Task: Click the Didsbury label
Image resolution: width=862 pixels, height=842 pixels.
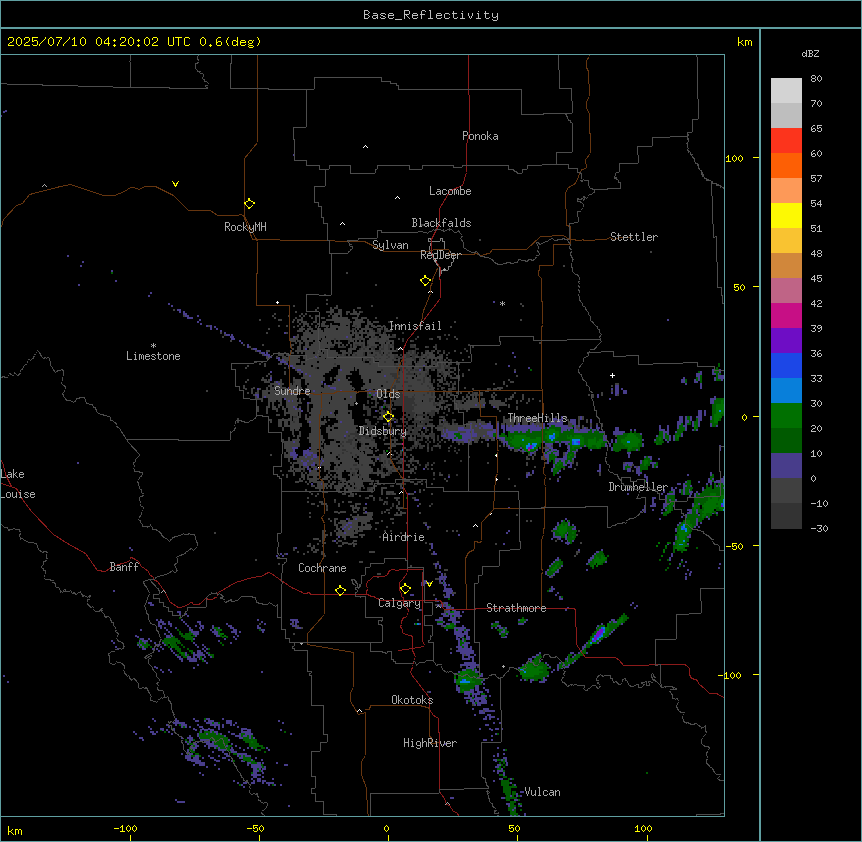Action: tap(383, 431)
